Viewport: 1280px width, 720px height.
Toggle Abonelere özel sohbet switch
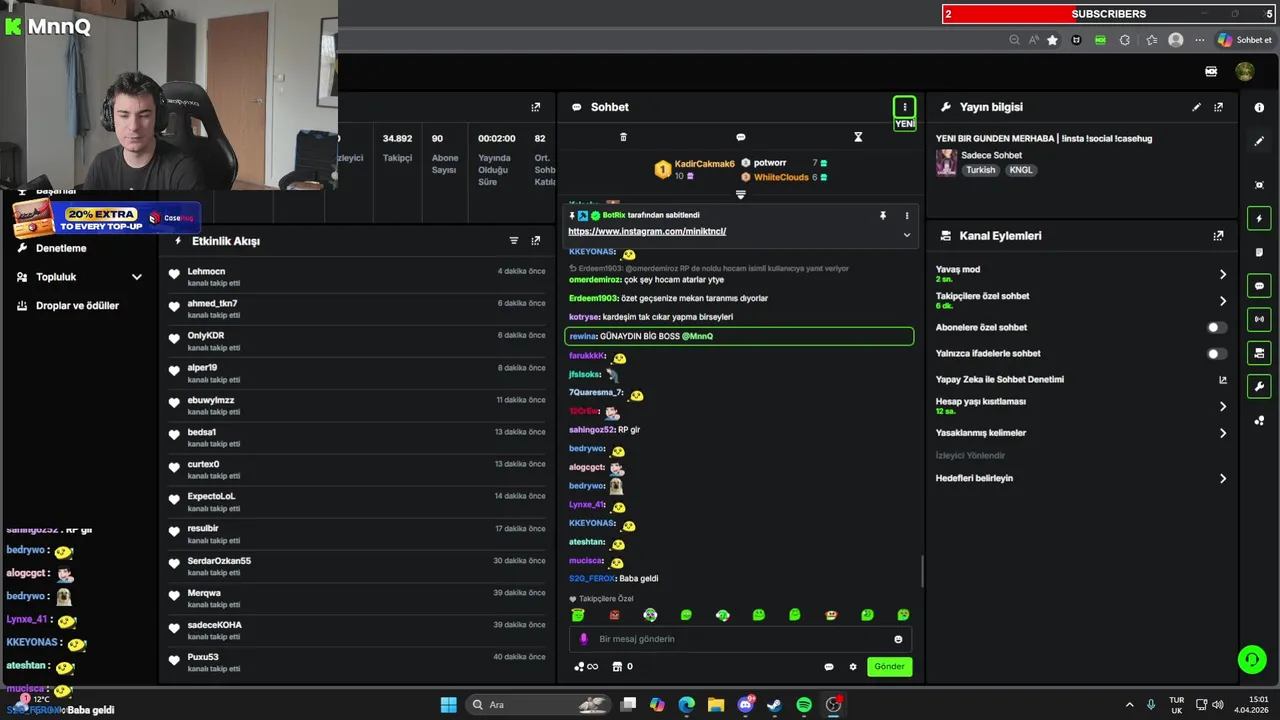click(x=1216, y=327)
